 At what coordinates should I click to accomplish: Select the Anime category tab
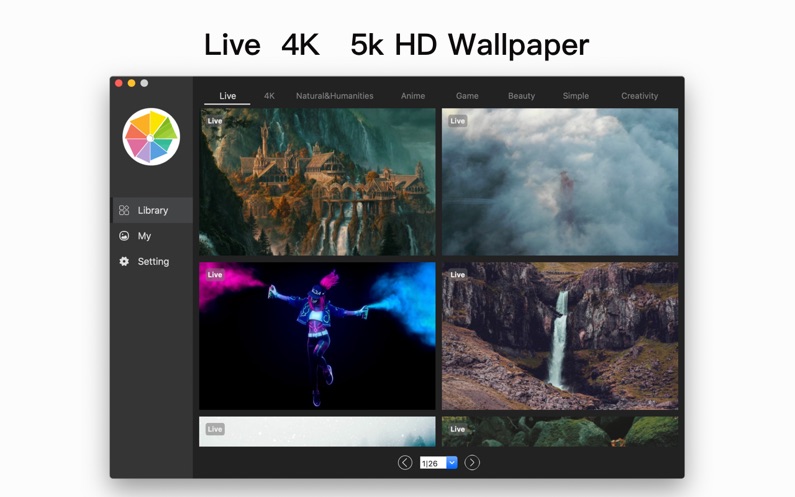tap(413, 96)
